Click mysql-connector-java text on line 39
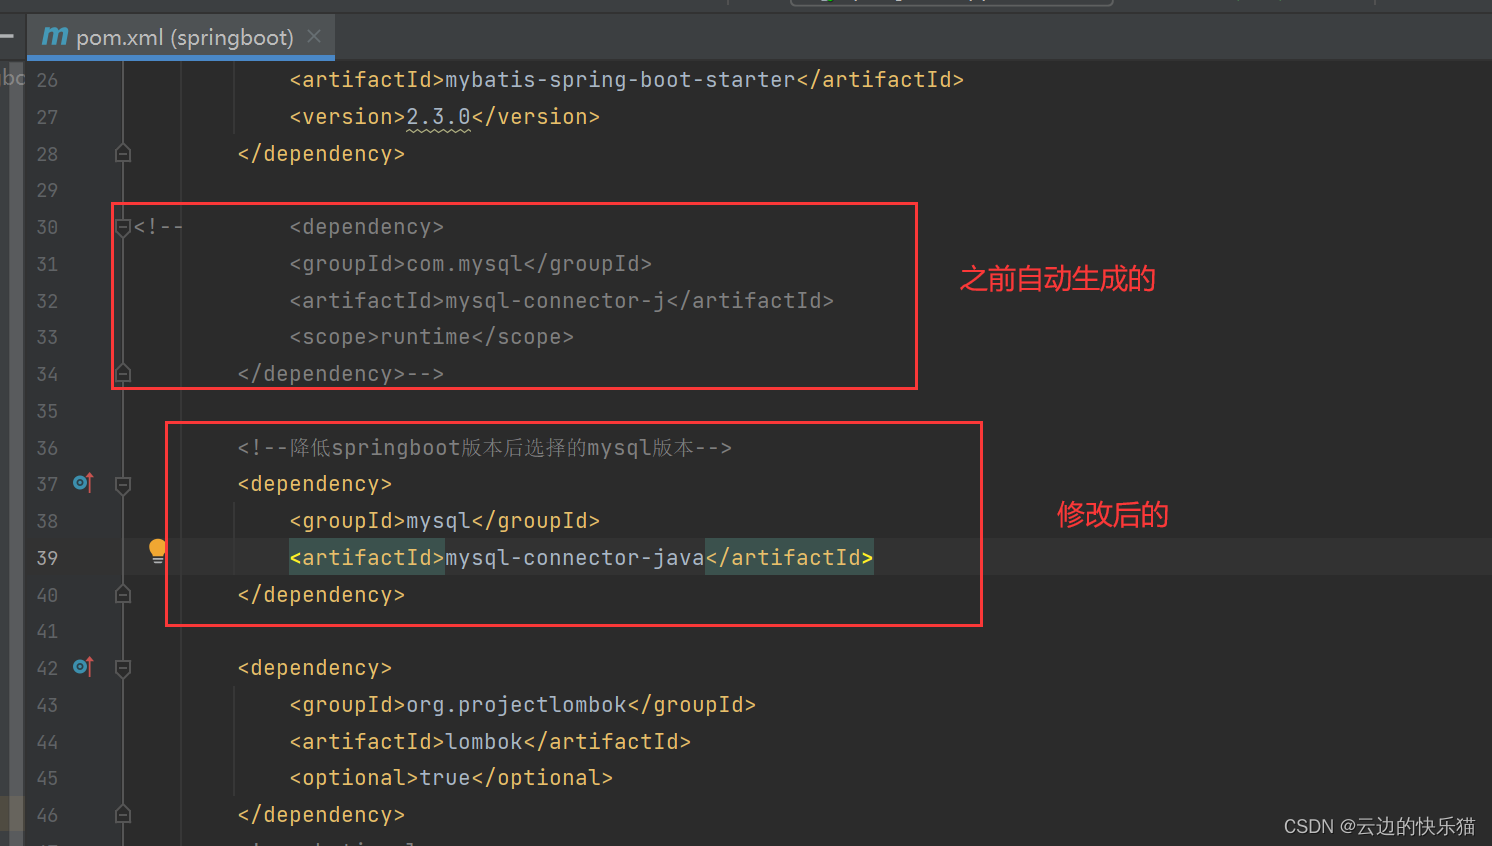 click(x=575, y=558)
